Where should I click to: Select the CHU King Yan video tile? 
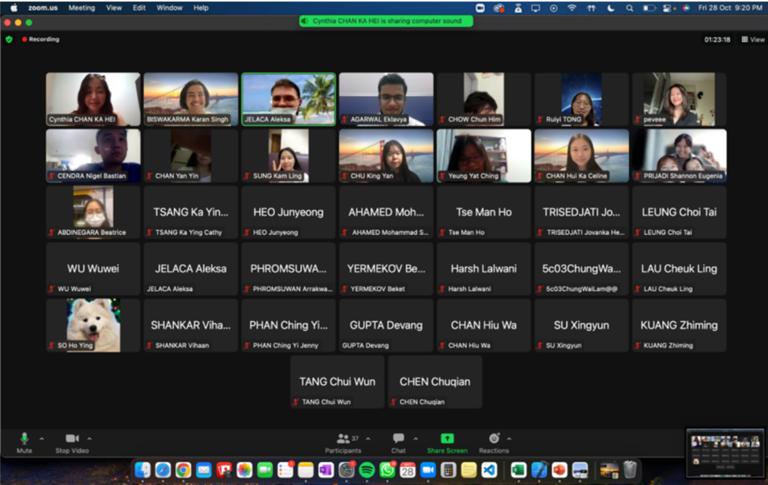tap(386, 156)
